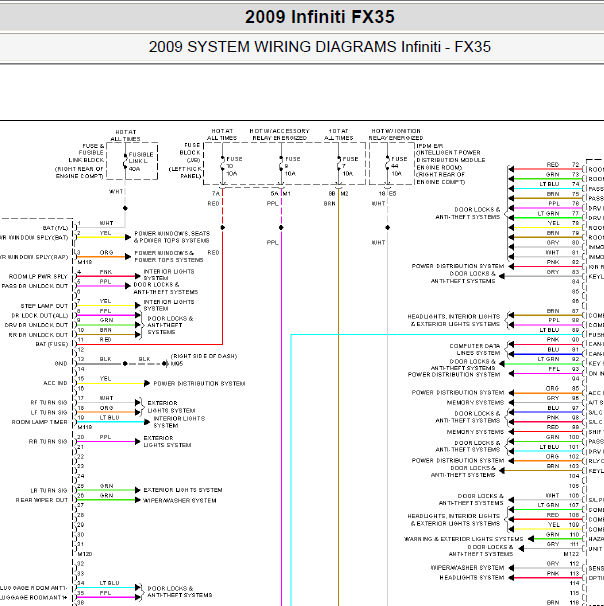Click the "STEP LAMP OUT" pin name

point(44,306)
